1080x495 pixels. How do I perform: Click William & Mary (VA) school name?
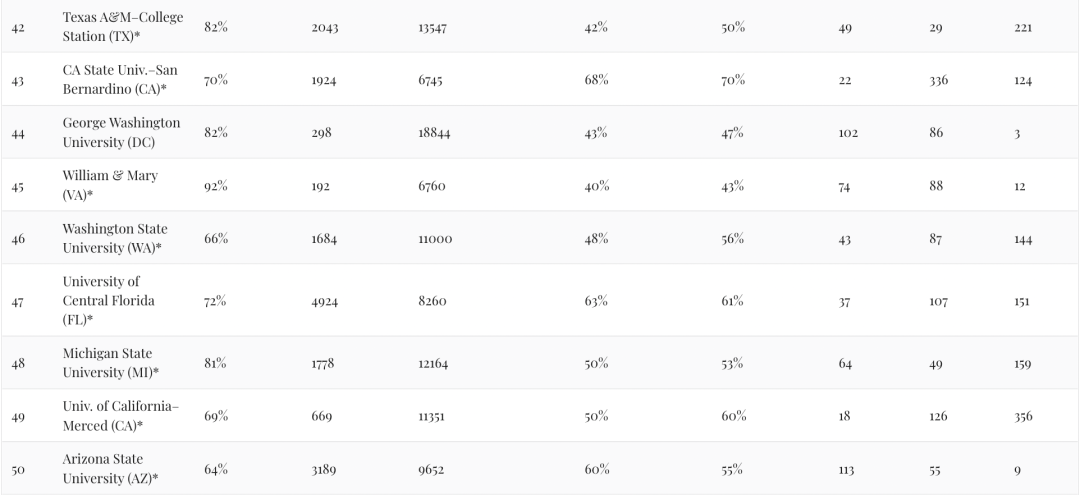(110, 186)
